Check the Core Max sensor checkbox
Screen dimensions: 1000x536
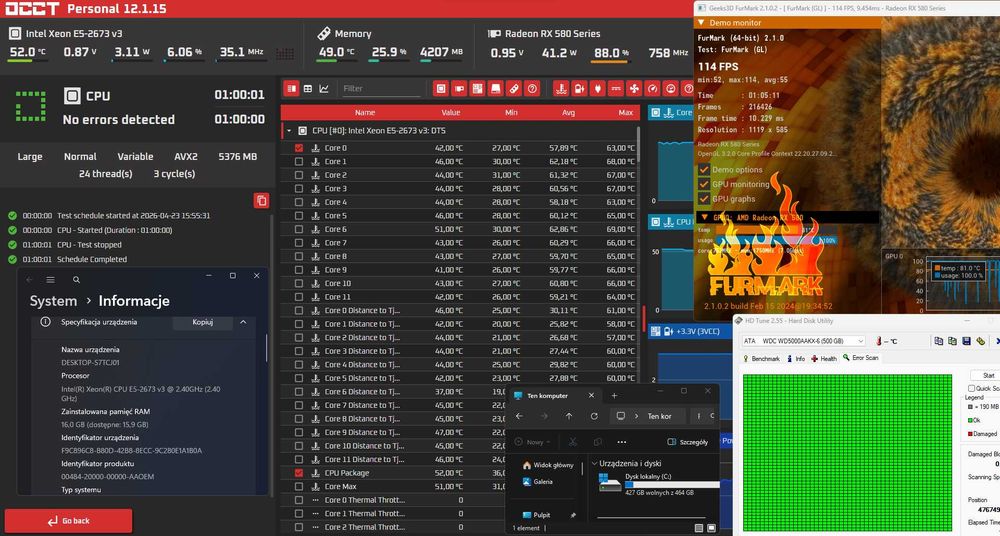pos(298,486)
